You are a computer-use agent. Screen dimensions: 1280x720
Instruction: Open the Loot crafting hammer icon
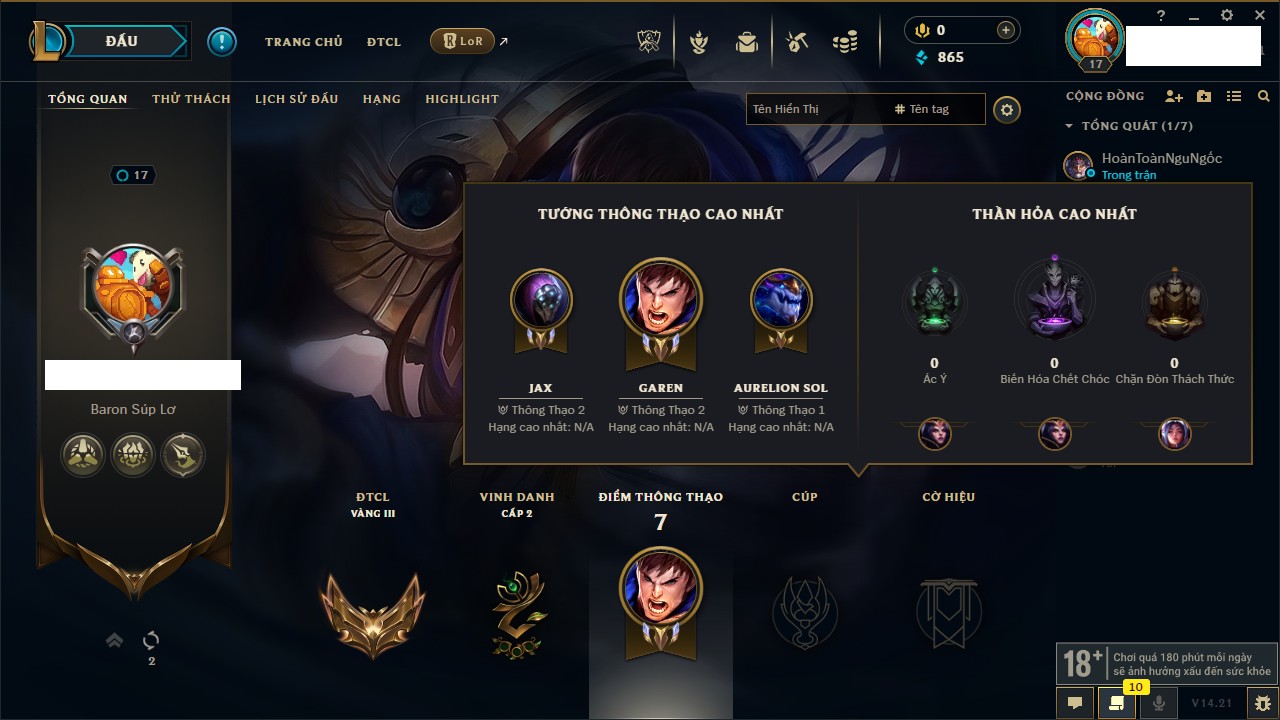point(797,42)
